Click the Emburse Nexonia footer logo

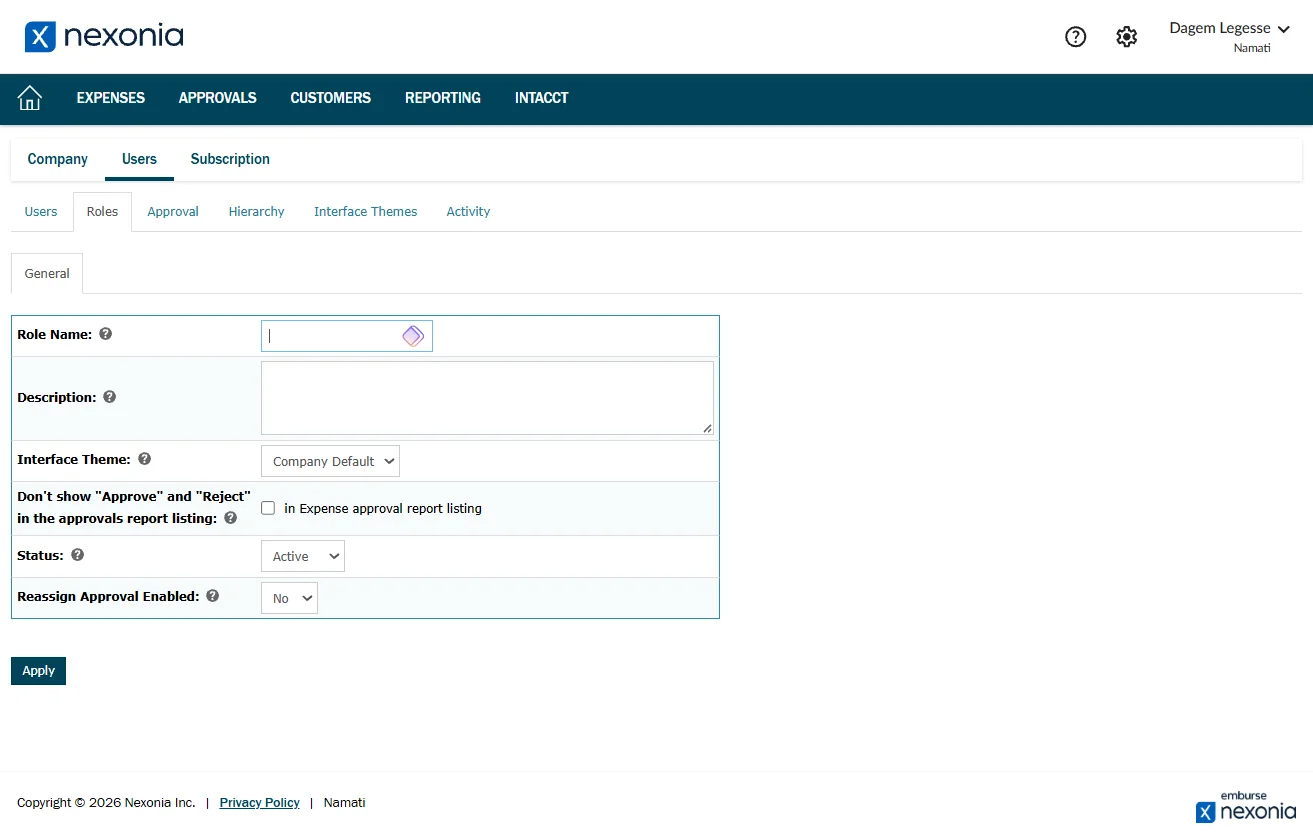[x=1246, y=806]
